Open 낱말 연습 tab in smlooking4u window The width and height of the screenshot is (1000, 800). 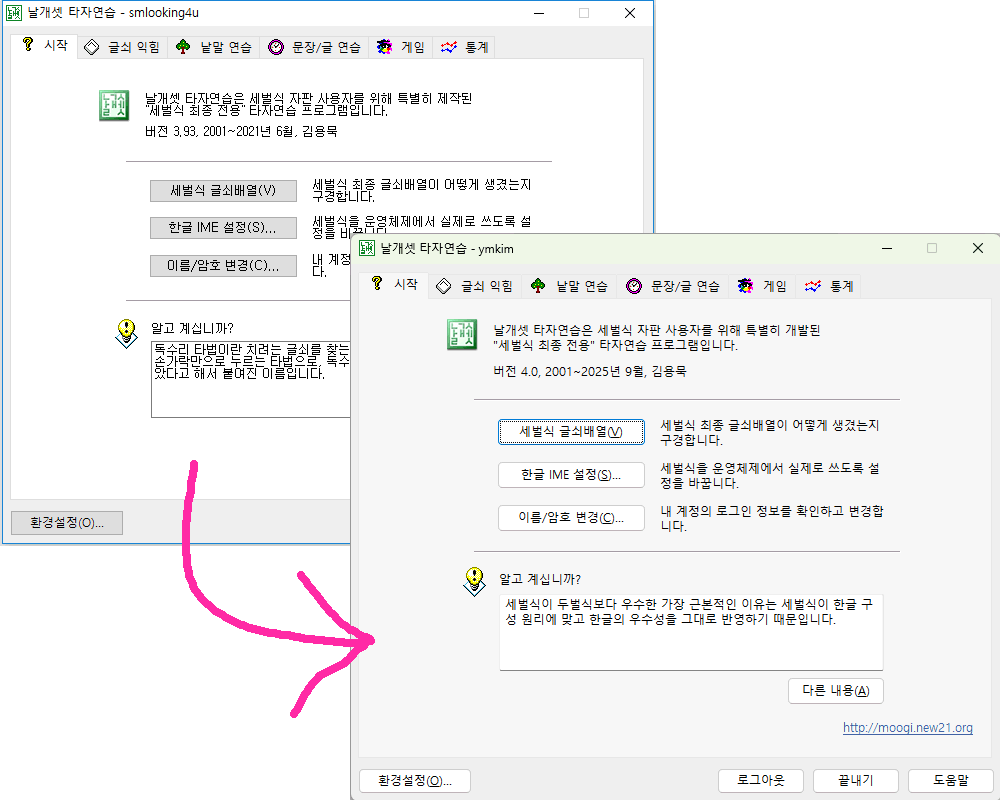click(213, 47)
